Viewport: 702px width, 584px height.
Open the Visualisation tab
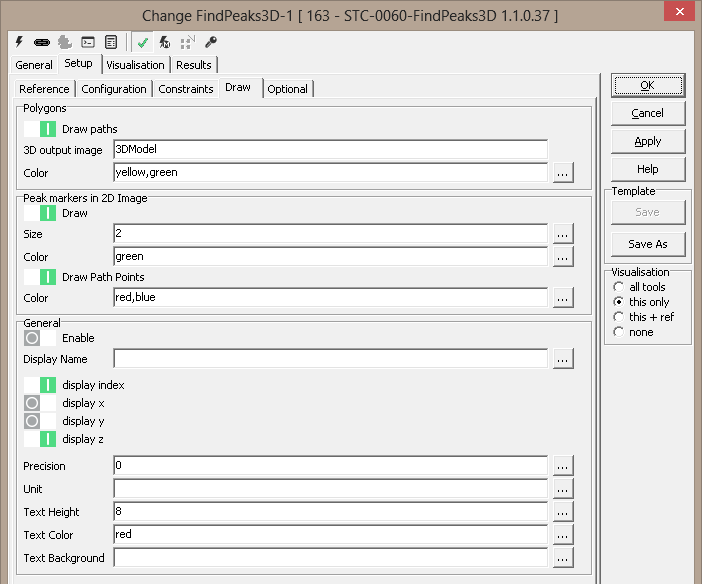point(135,65)
